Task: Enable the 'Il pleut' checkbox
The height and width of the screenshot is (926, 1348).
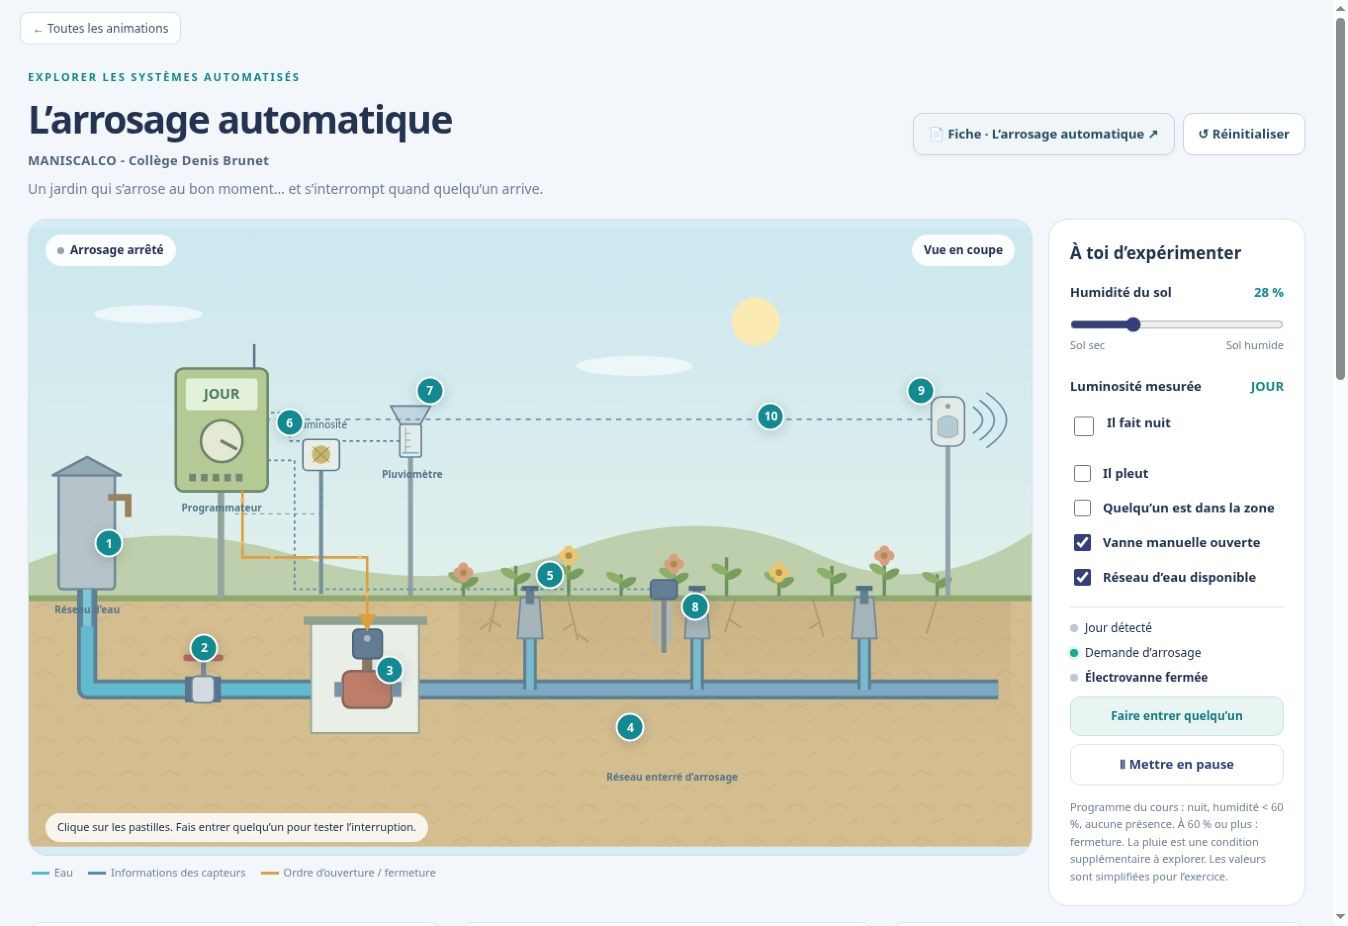Action: click(1082, 473)
